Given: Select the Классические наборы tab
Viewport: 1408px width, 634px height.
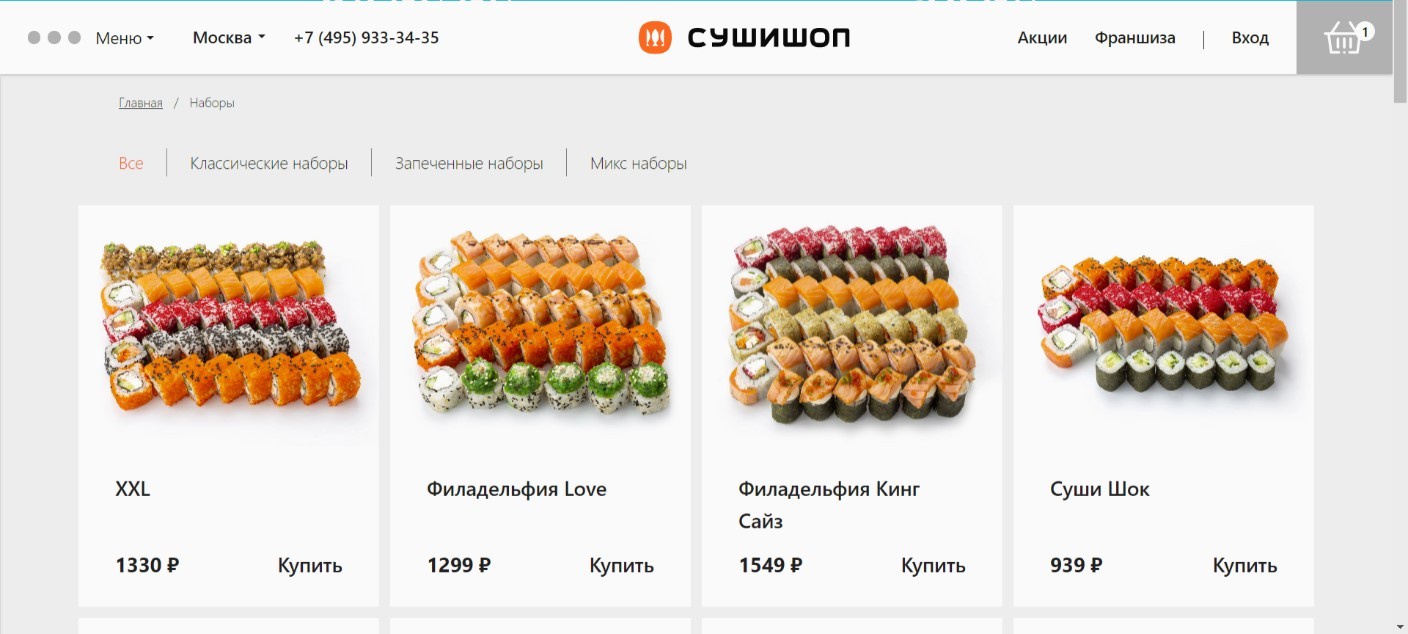Looking at the screenshot, I should click(269, 163).
